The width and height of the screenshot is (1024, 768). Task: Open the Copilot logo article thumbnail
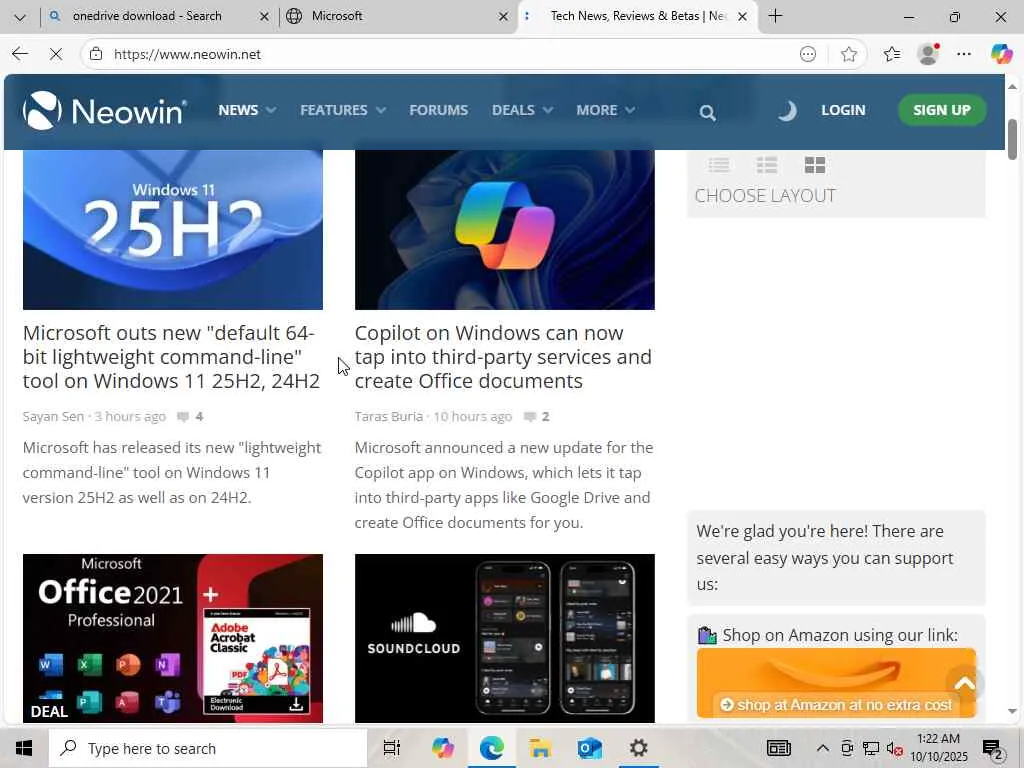[x=504, y=230]
